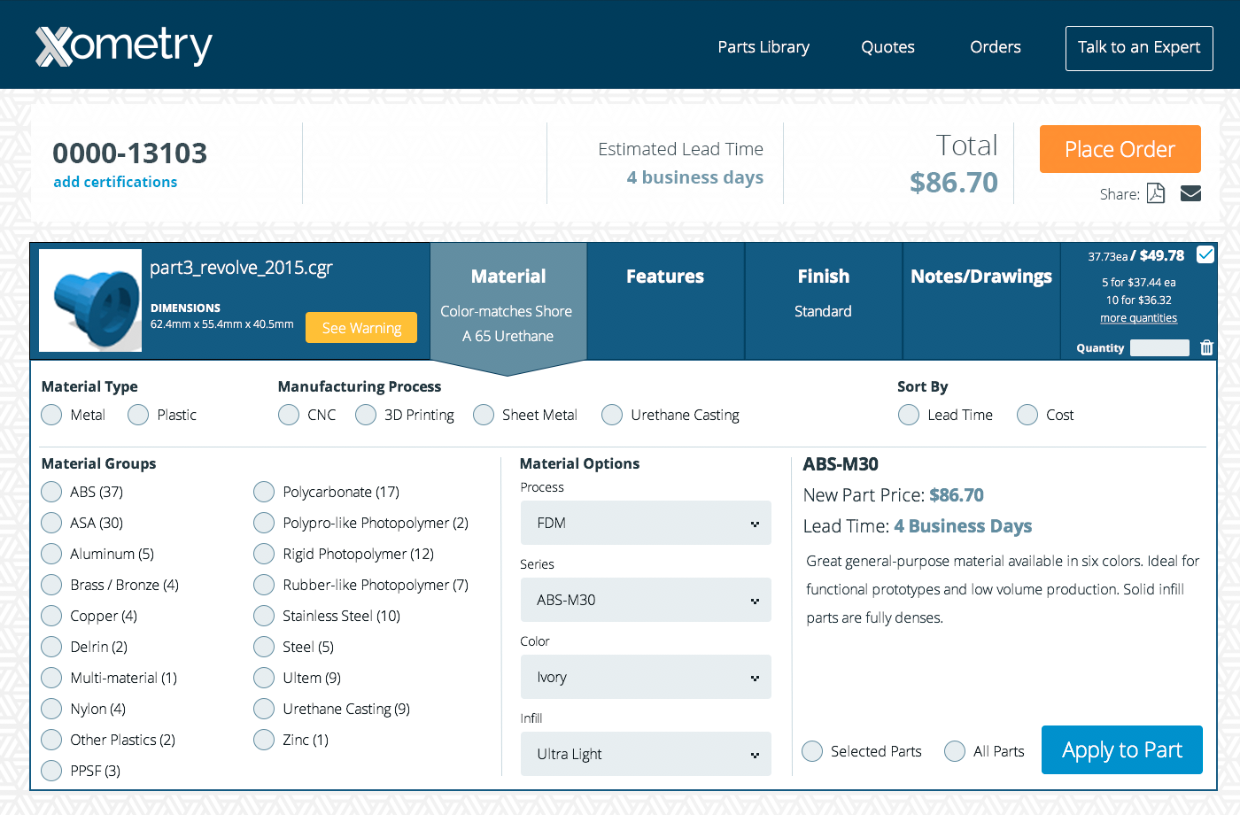Go to Quotes page

coord(888,47)
